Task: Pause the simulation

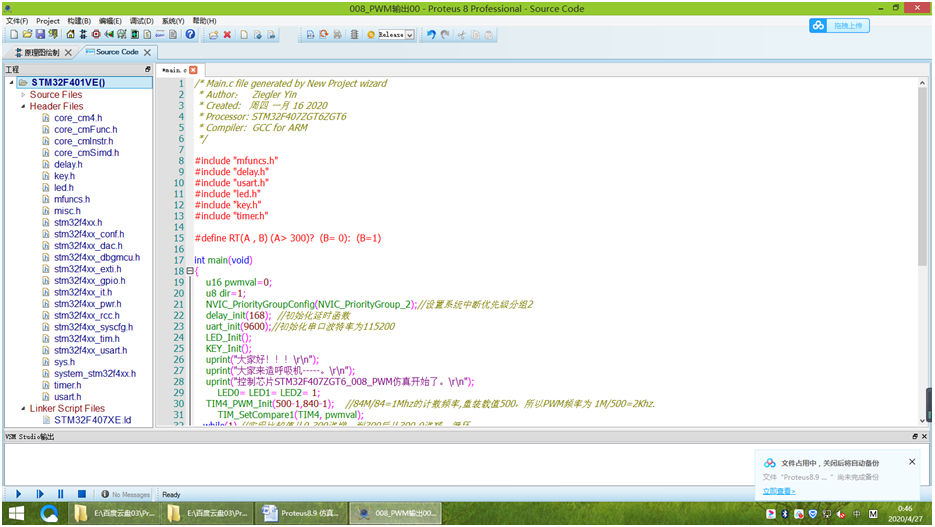Action: [x=61, y=494]
